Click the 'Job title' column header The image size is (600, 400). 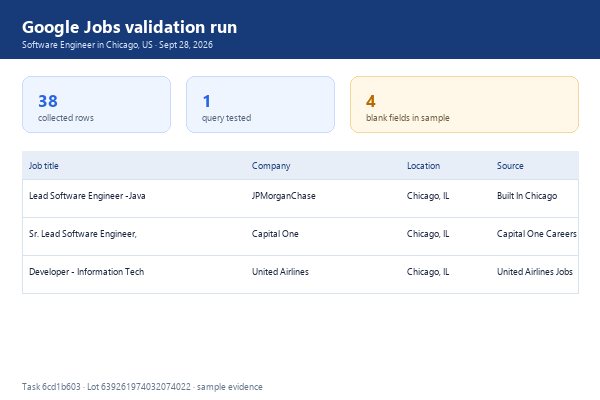click(x=44, y=166)
